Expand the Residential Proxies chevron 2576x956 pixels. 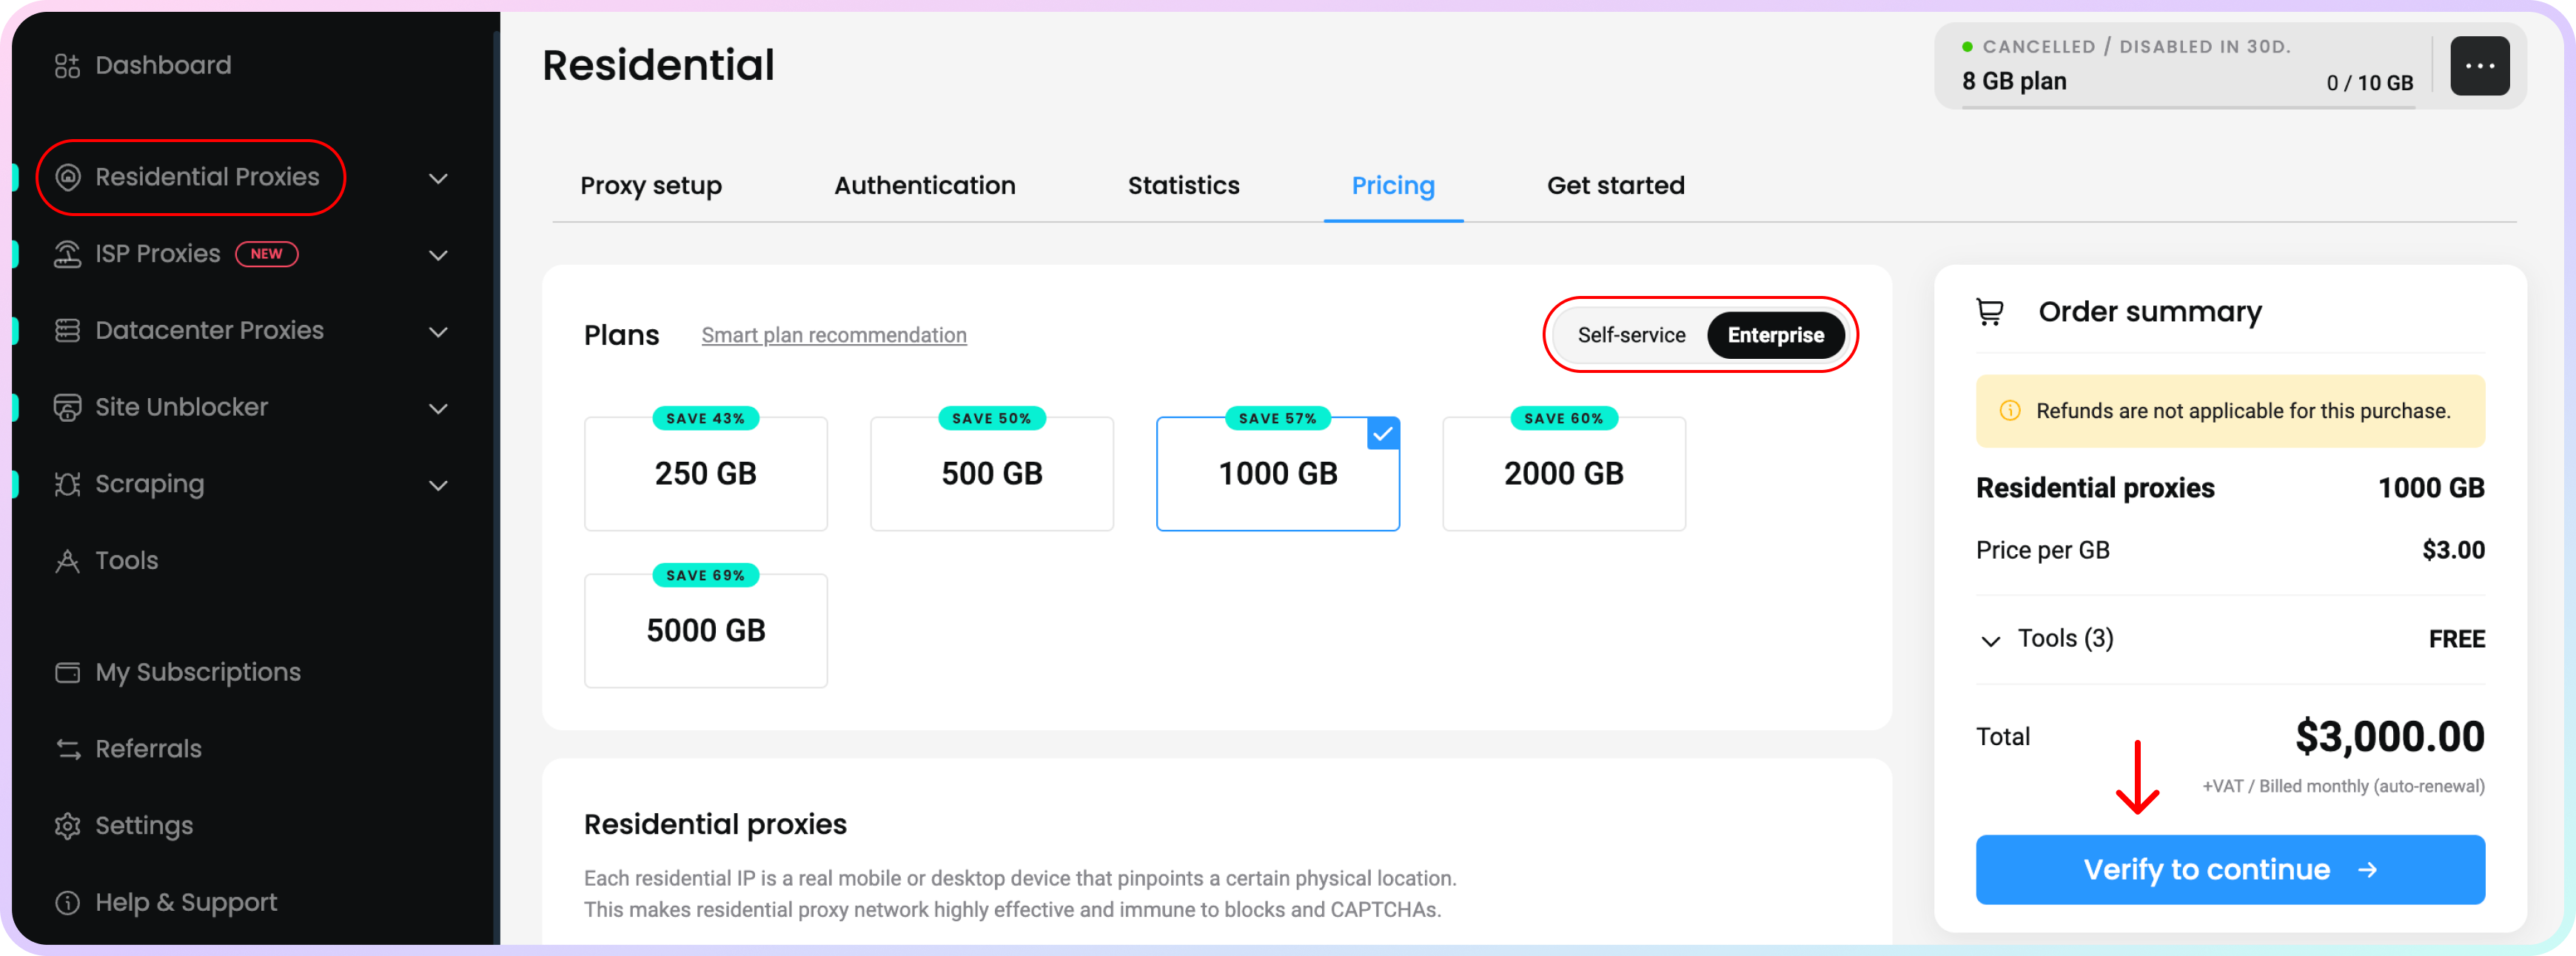click(x=438, y=179)
